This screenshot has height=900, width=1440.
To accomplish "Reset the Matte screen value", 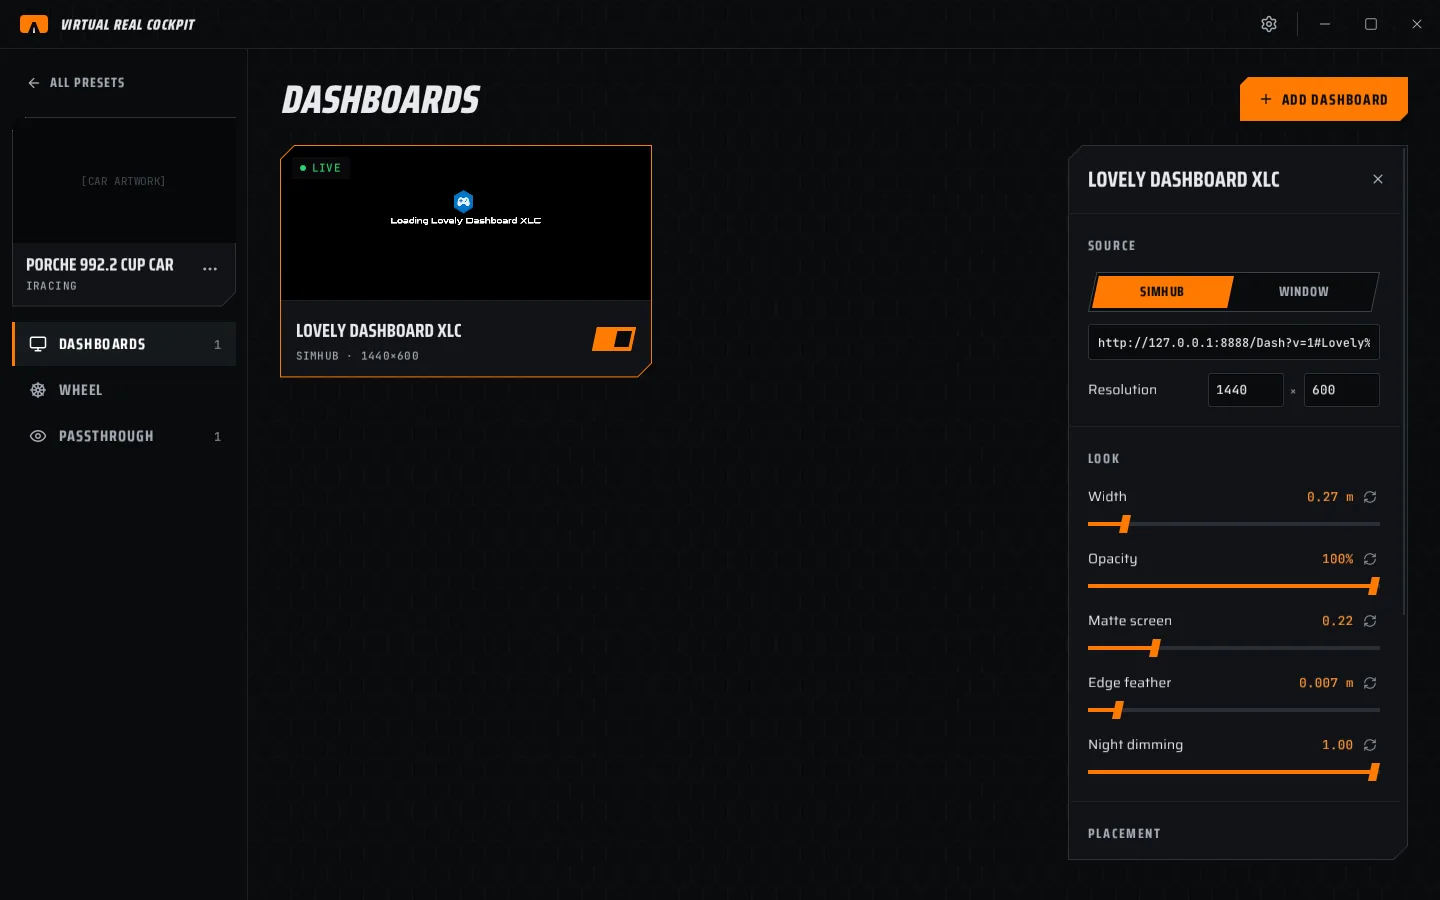I will coord(1370,621).
